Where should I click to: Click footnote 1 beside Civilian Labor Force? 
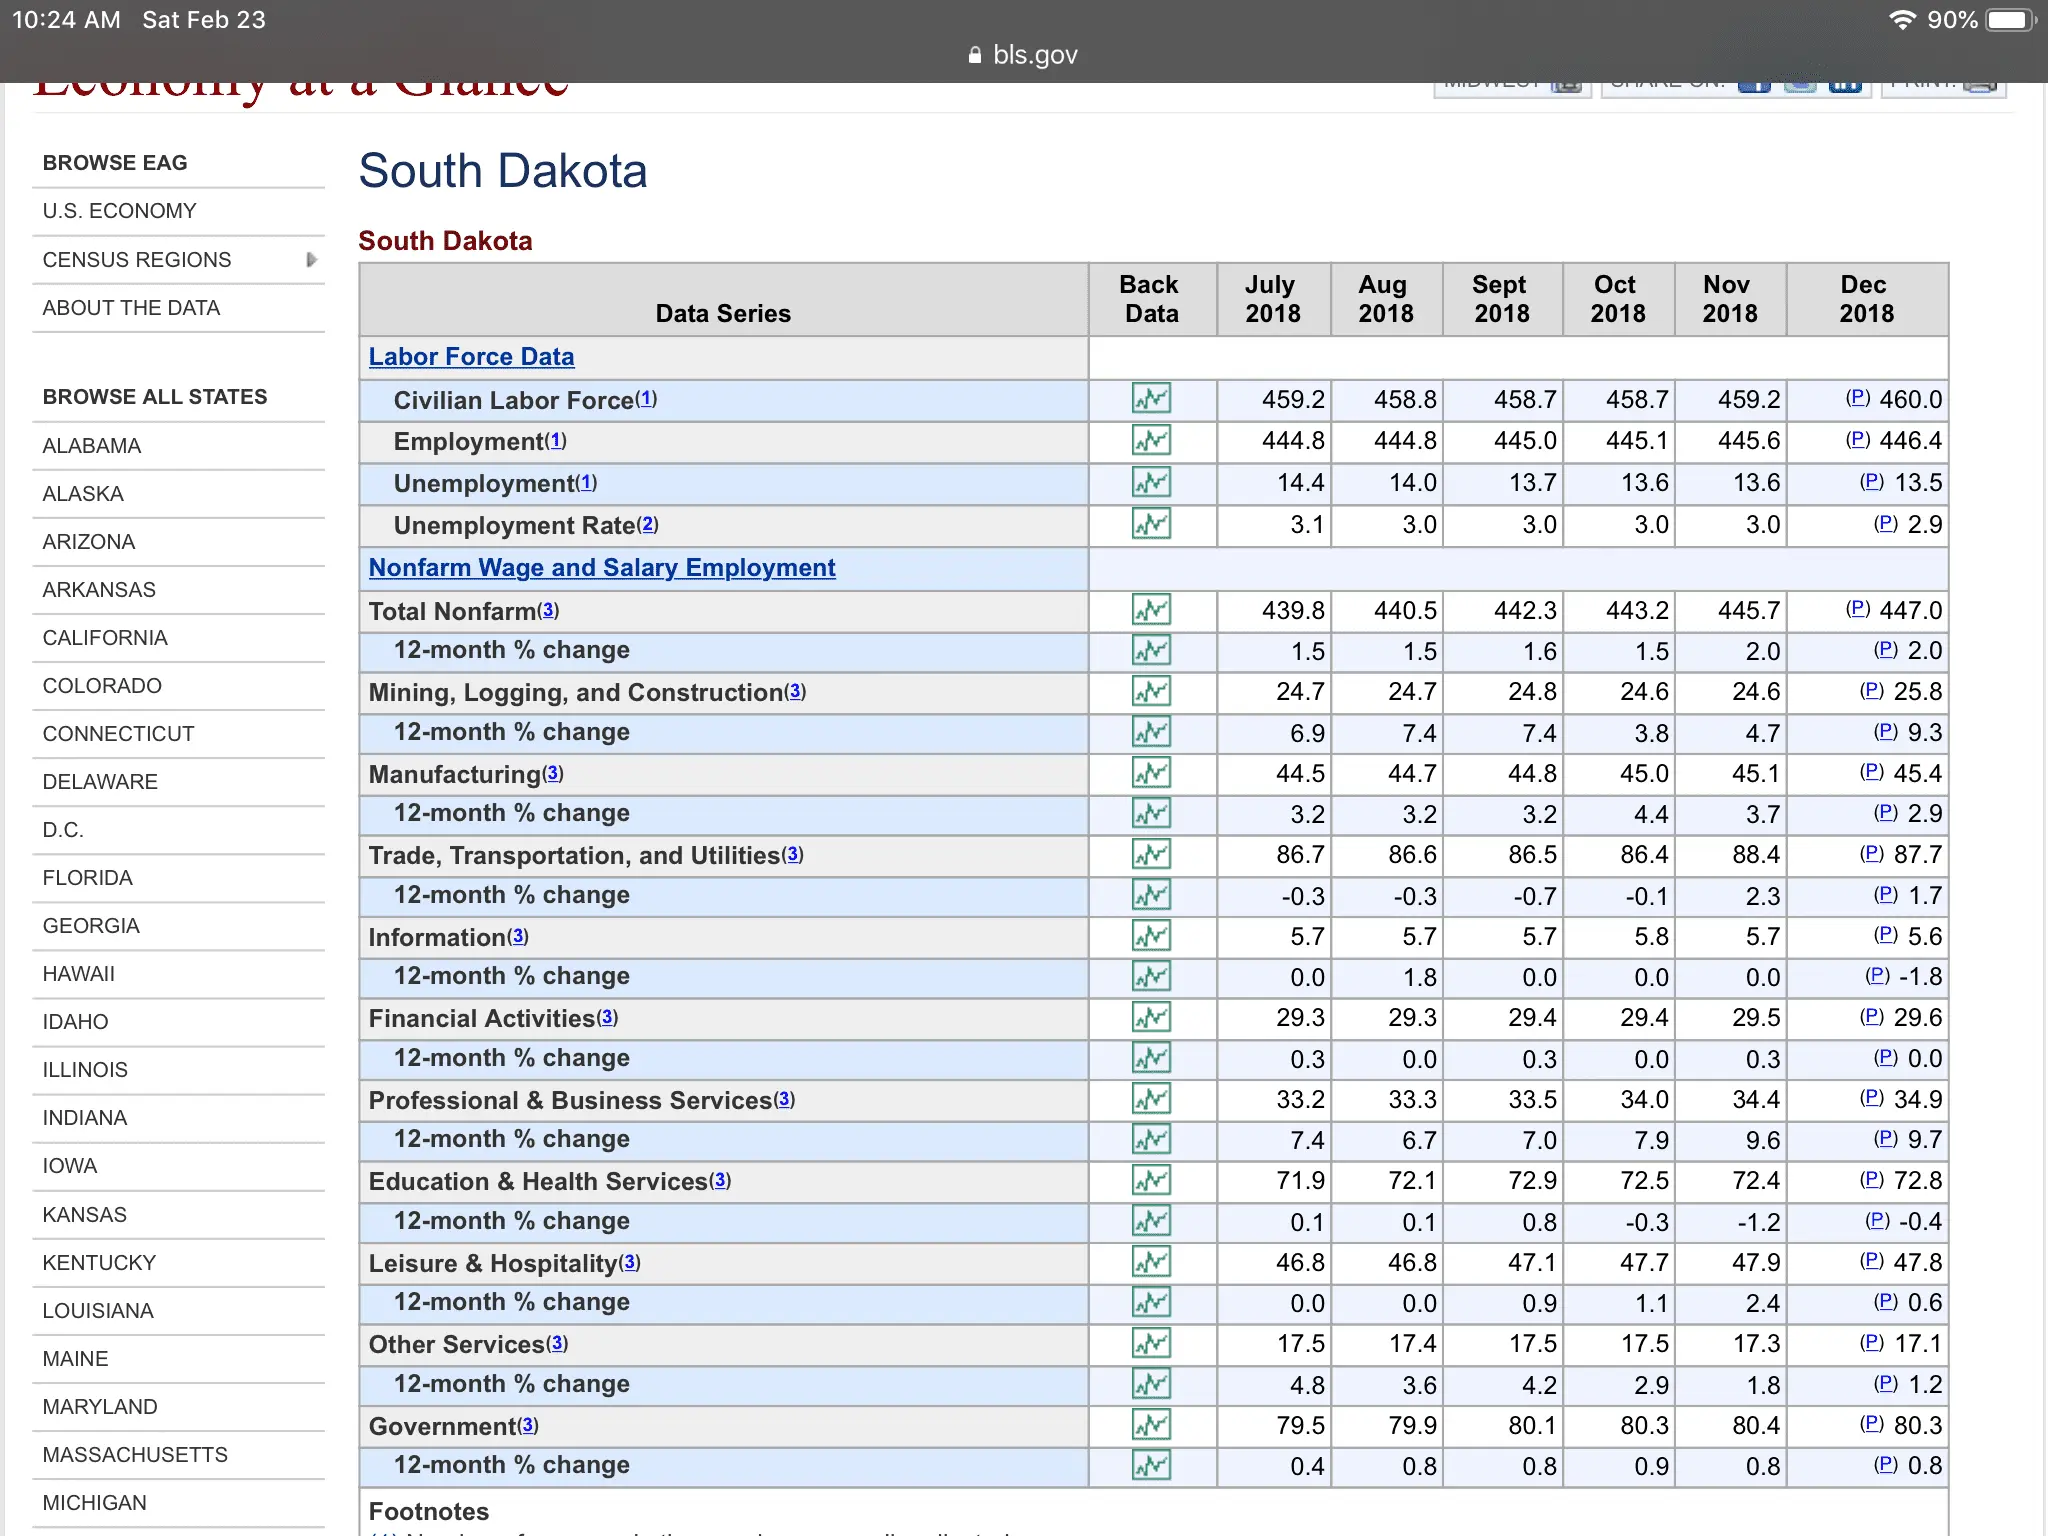pyautogui.click(x=647, y=398)
